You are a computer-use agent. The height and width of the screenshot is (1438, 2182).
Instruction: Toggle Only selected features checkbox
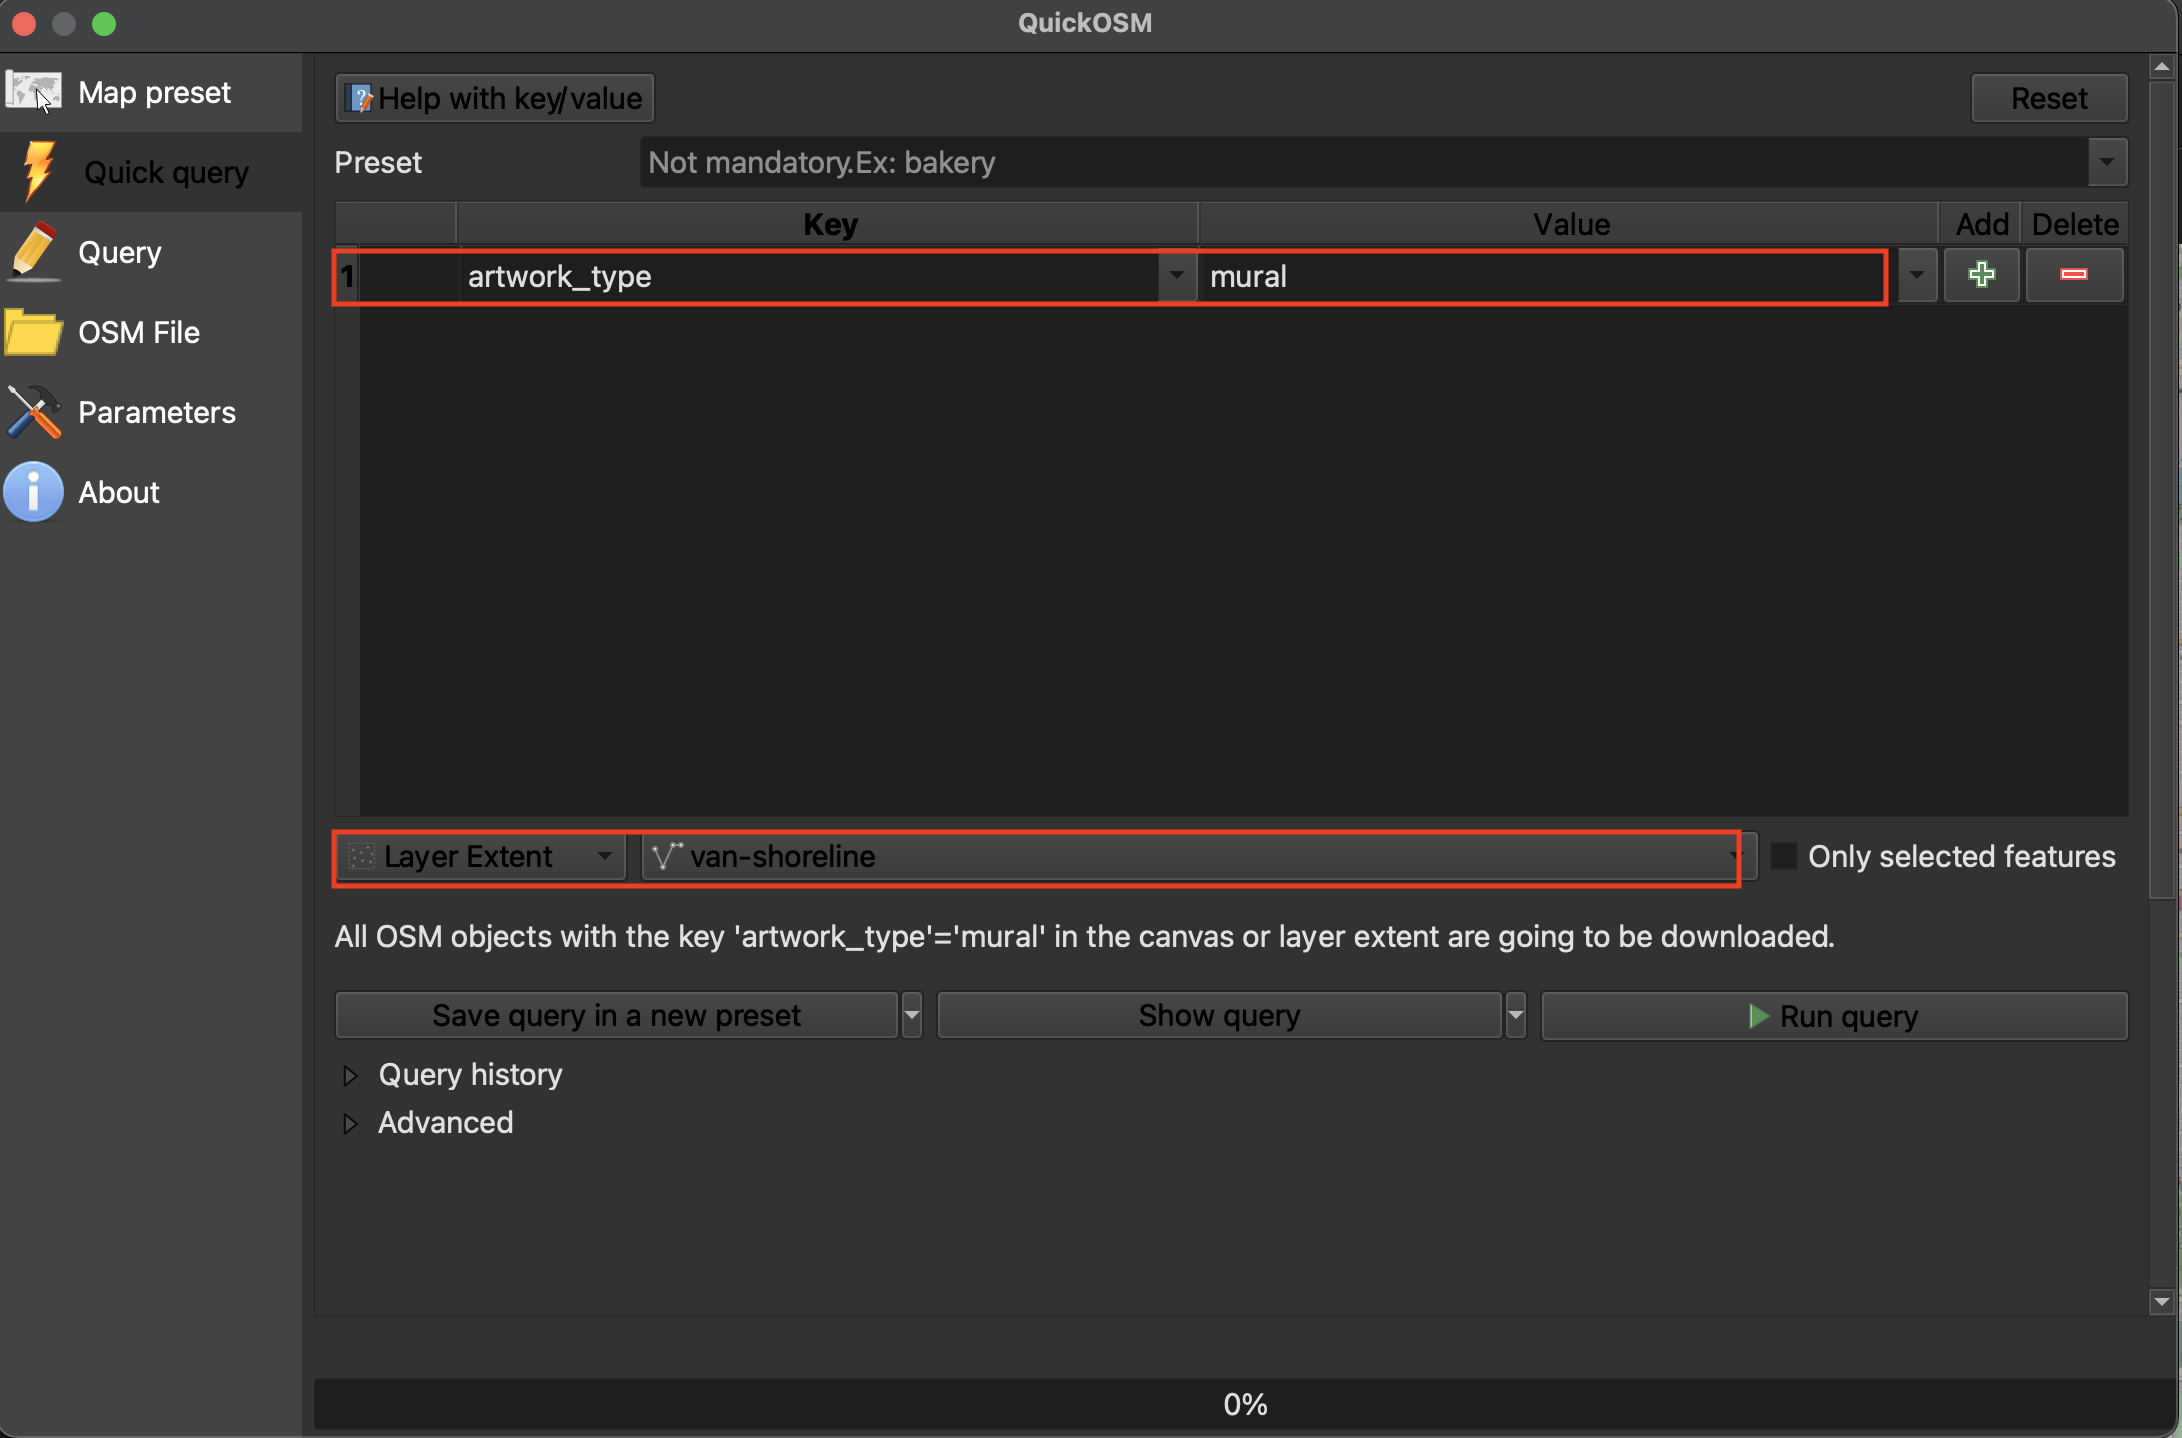[x=1784, y=856]
